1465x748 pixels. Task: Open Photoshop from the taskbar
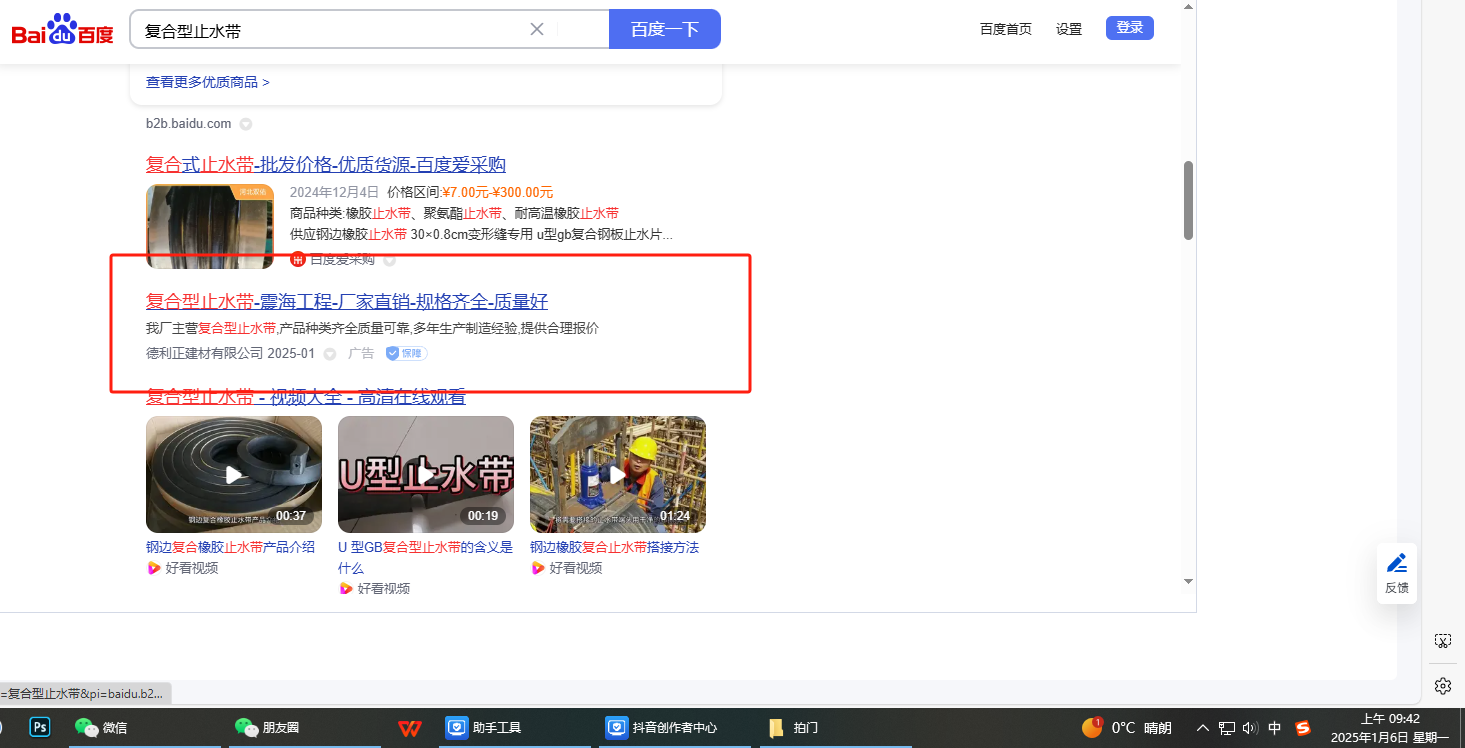[x=40, y=727]
